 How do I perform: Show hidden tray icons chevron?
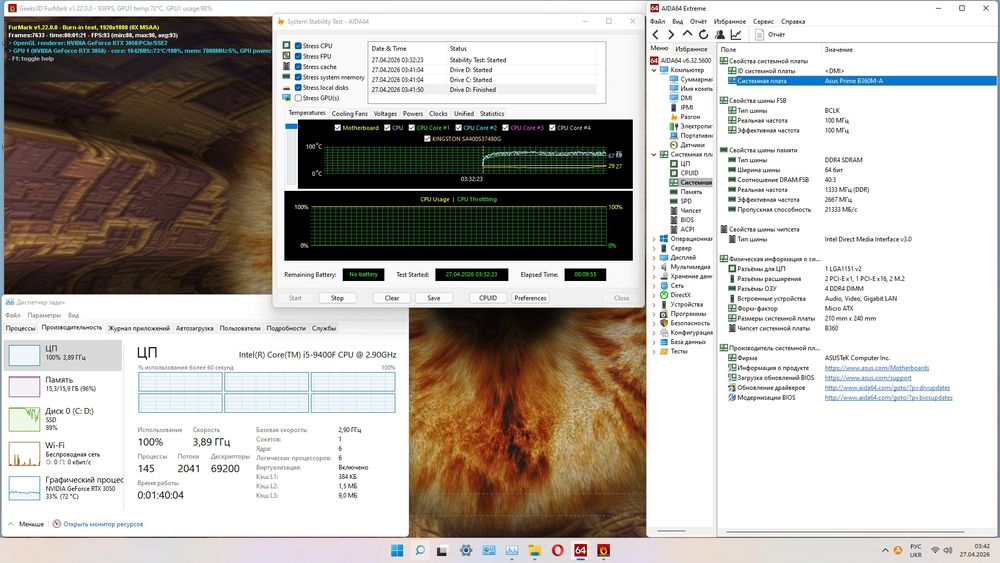coord(885,550)
